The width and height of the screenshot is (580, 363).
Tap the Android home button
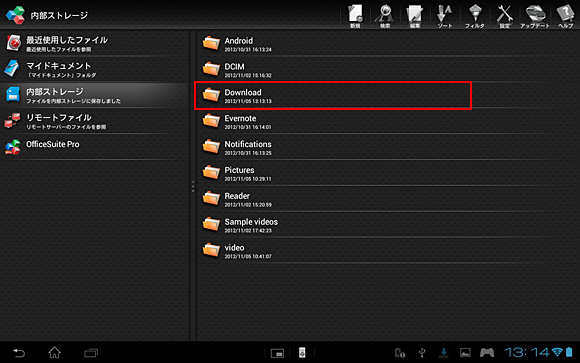click(54, 353)
